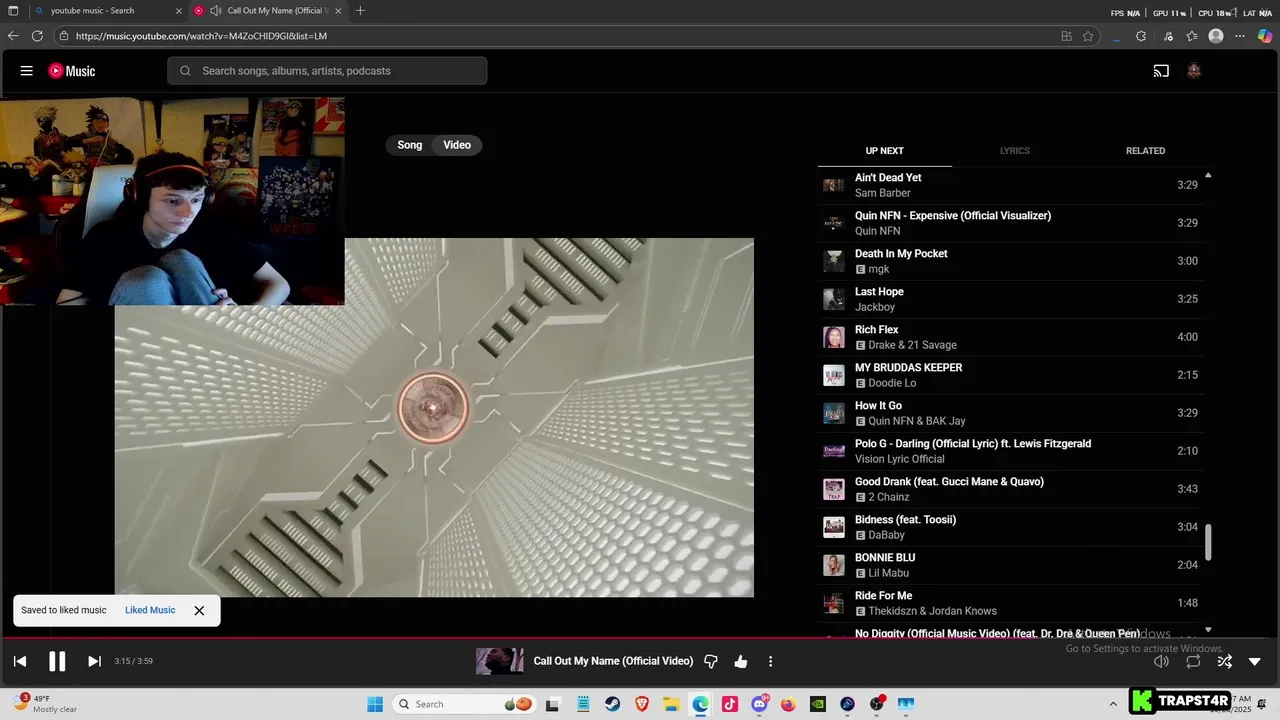Open the Windows Start menu
Image resolution: width=1280 pixels, height=720 pixels.
375,704
